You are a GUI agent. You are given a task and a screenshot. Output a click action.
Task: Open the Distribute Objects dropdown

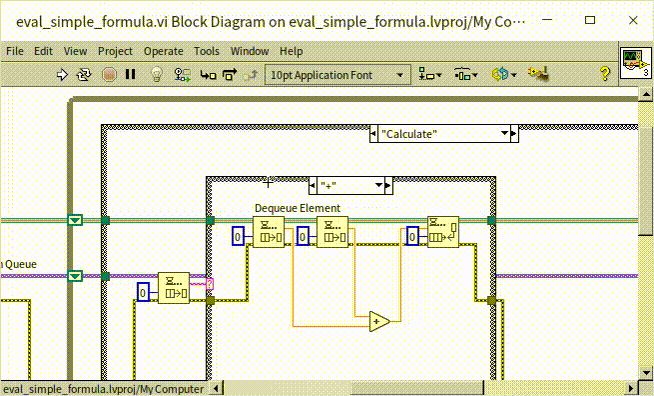465,75
